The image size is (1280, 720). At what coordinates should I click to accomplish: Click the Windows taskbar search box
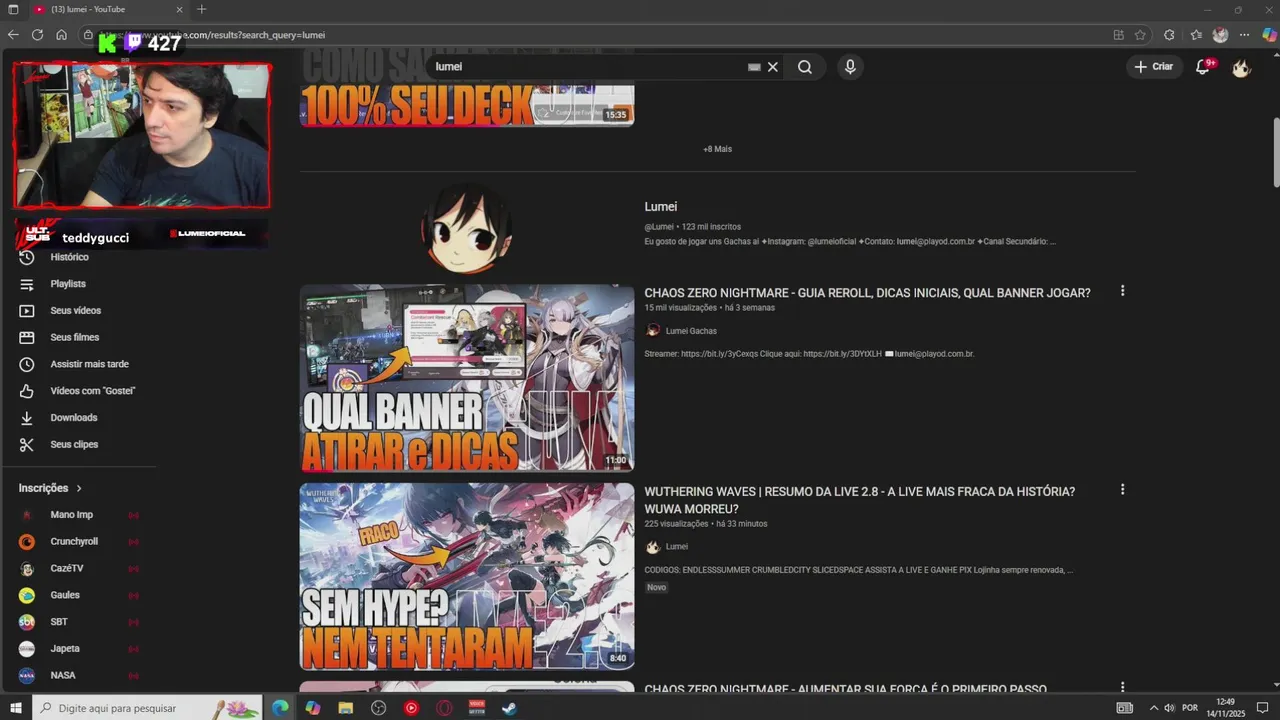click(148, 708)
